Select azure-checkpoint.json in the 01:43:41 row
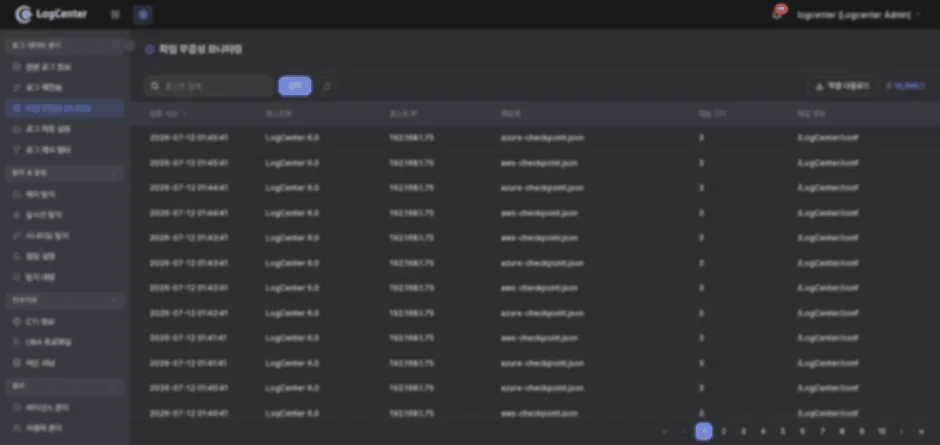This screenshot has height=445, width=940. 542,263
